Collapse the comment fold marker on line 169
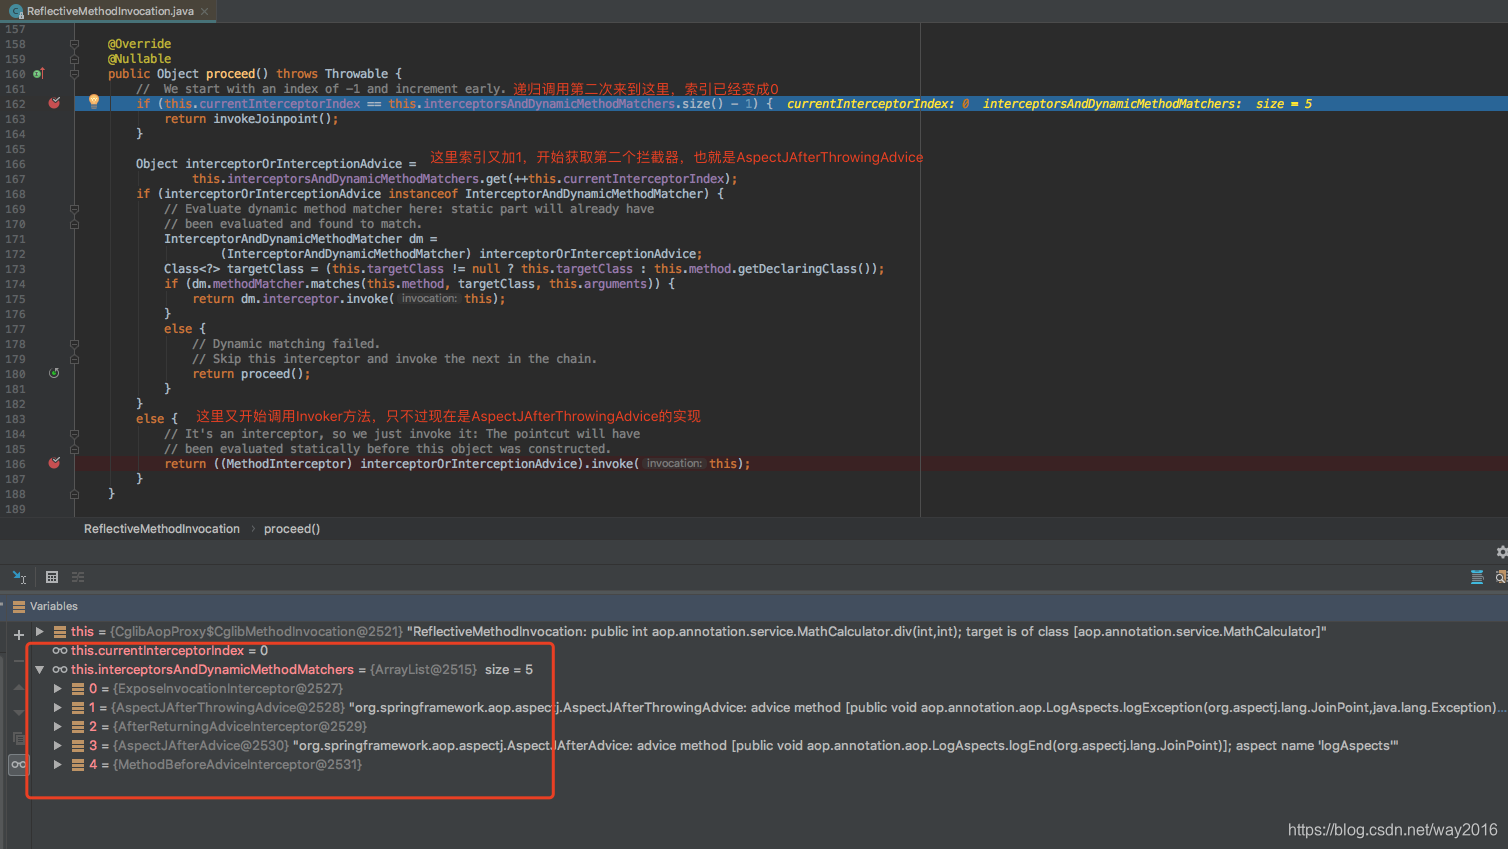This screenshot has width=1508, height=849. point(74,209)
